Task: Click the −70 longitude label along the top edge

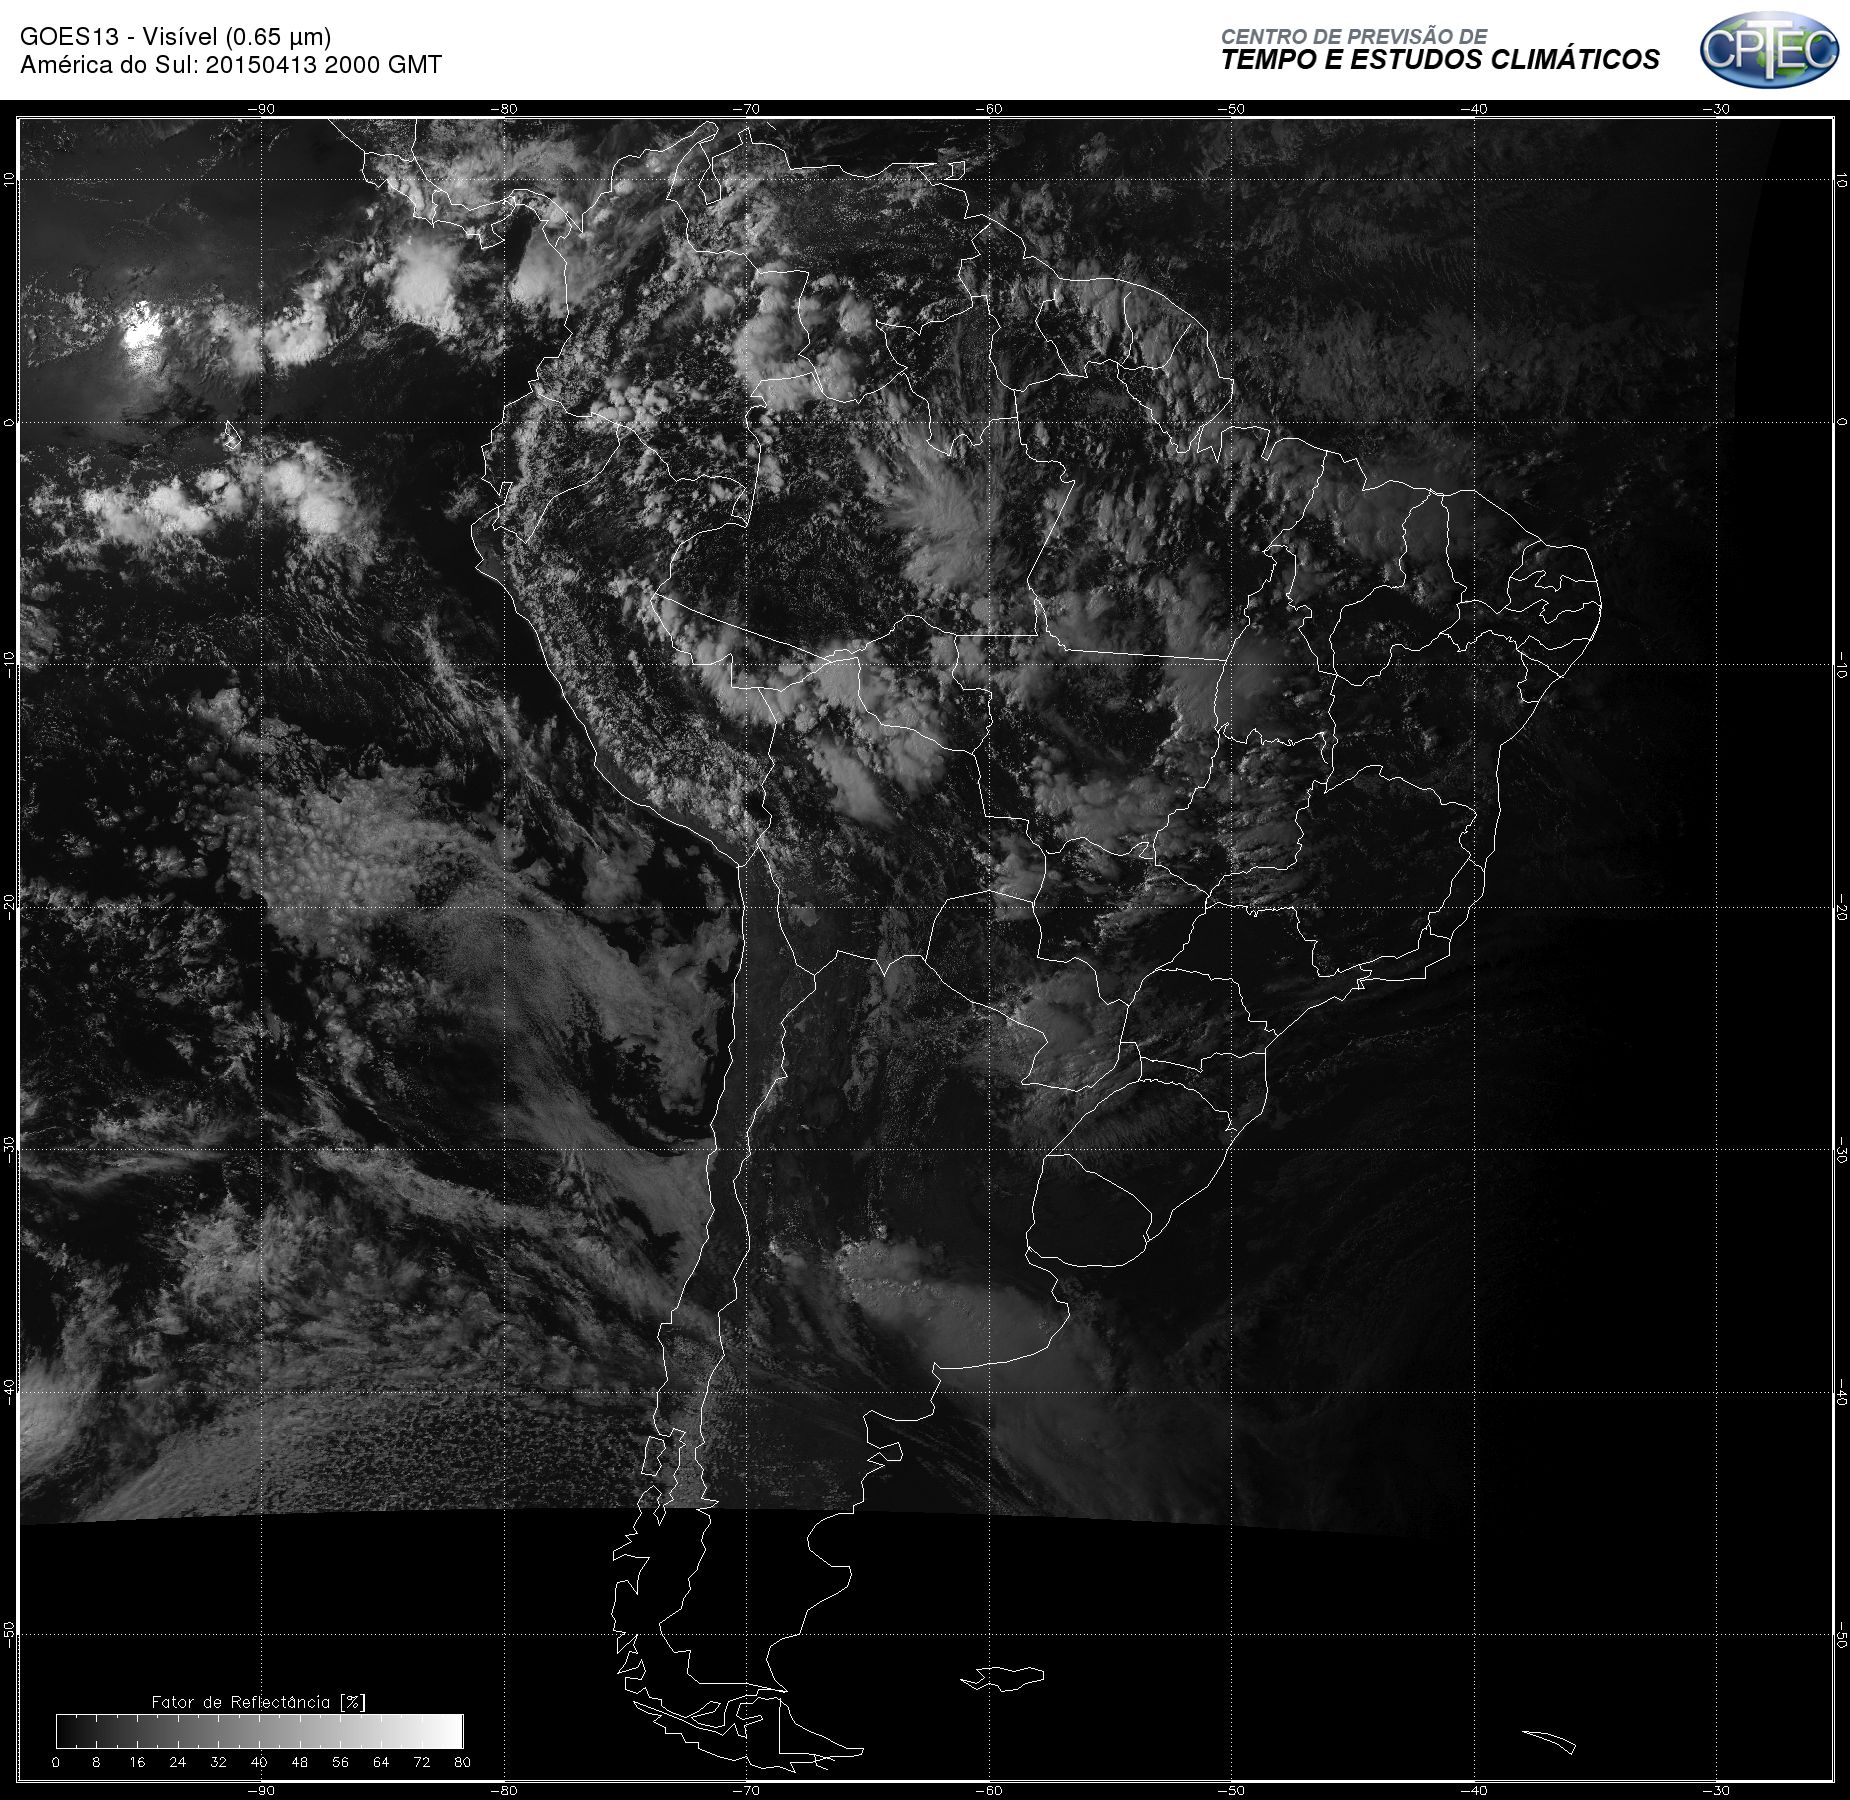Action: (746, 109)
